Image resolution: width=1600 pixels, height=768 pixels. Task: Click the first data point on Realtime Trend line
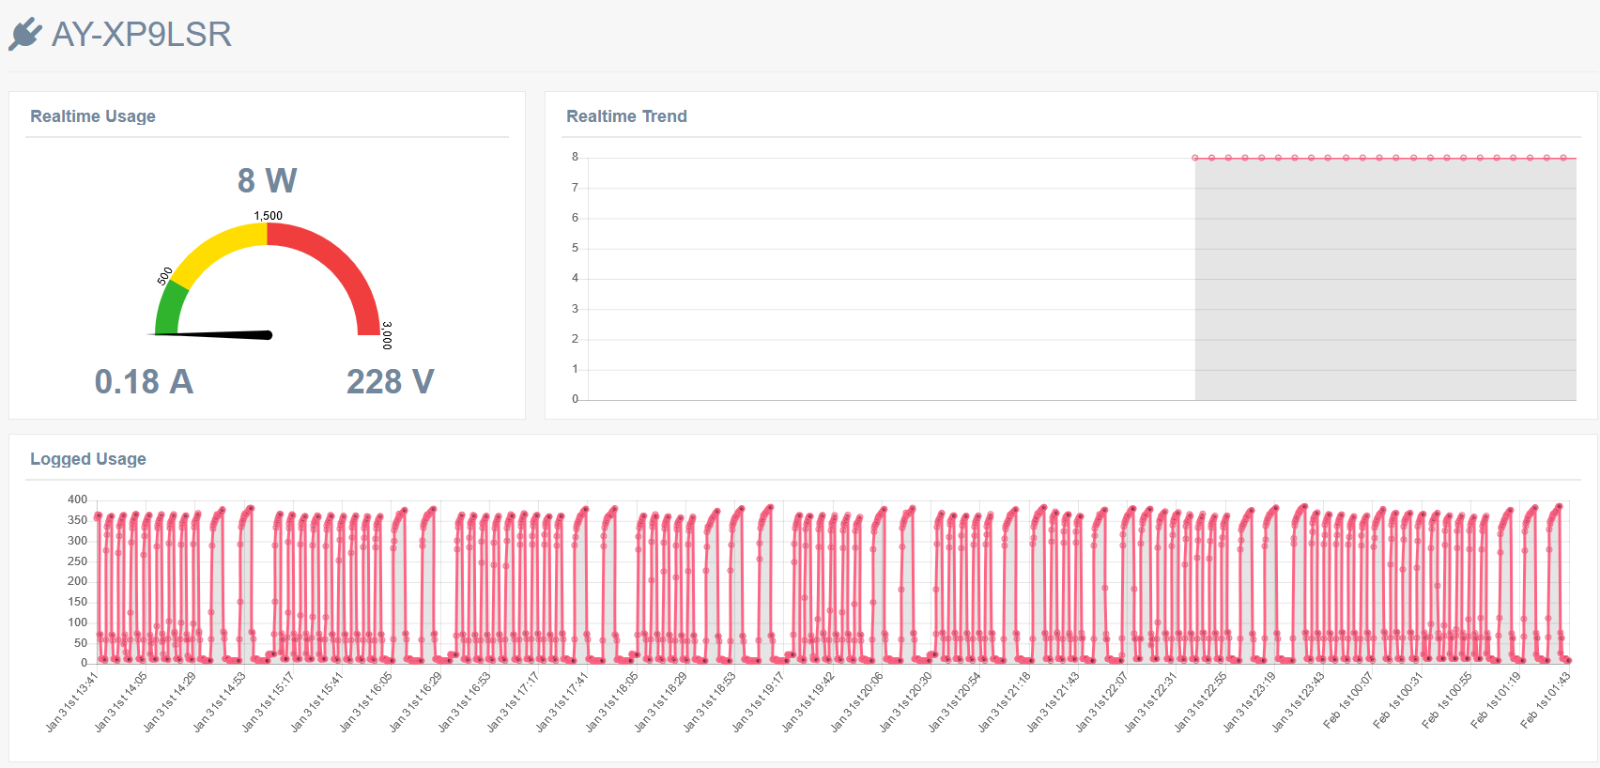point(1195,158)
